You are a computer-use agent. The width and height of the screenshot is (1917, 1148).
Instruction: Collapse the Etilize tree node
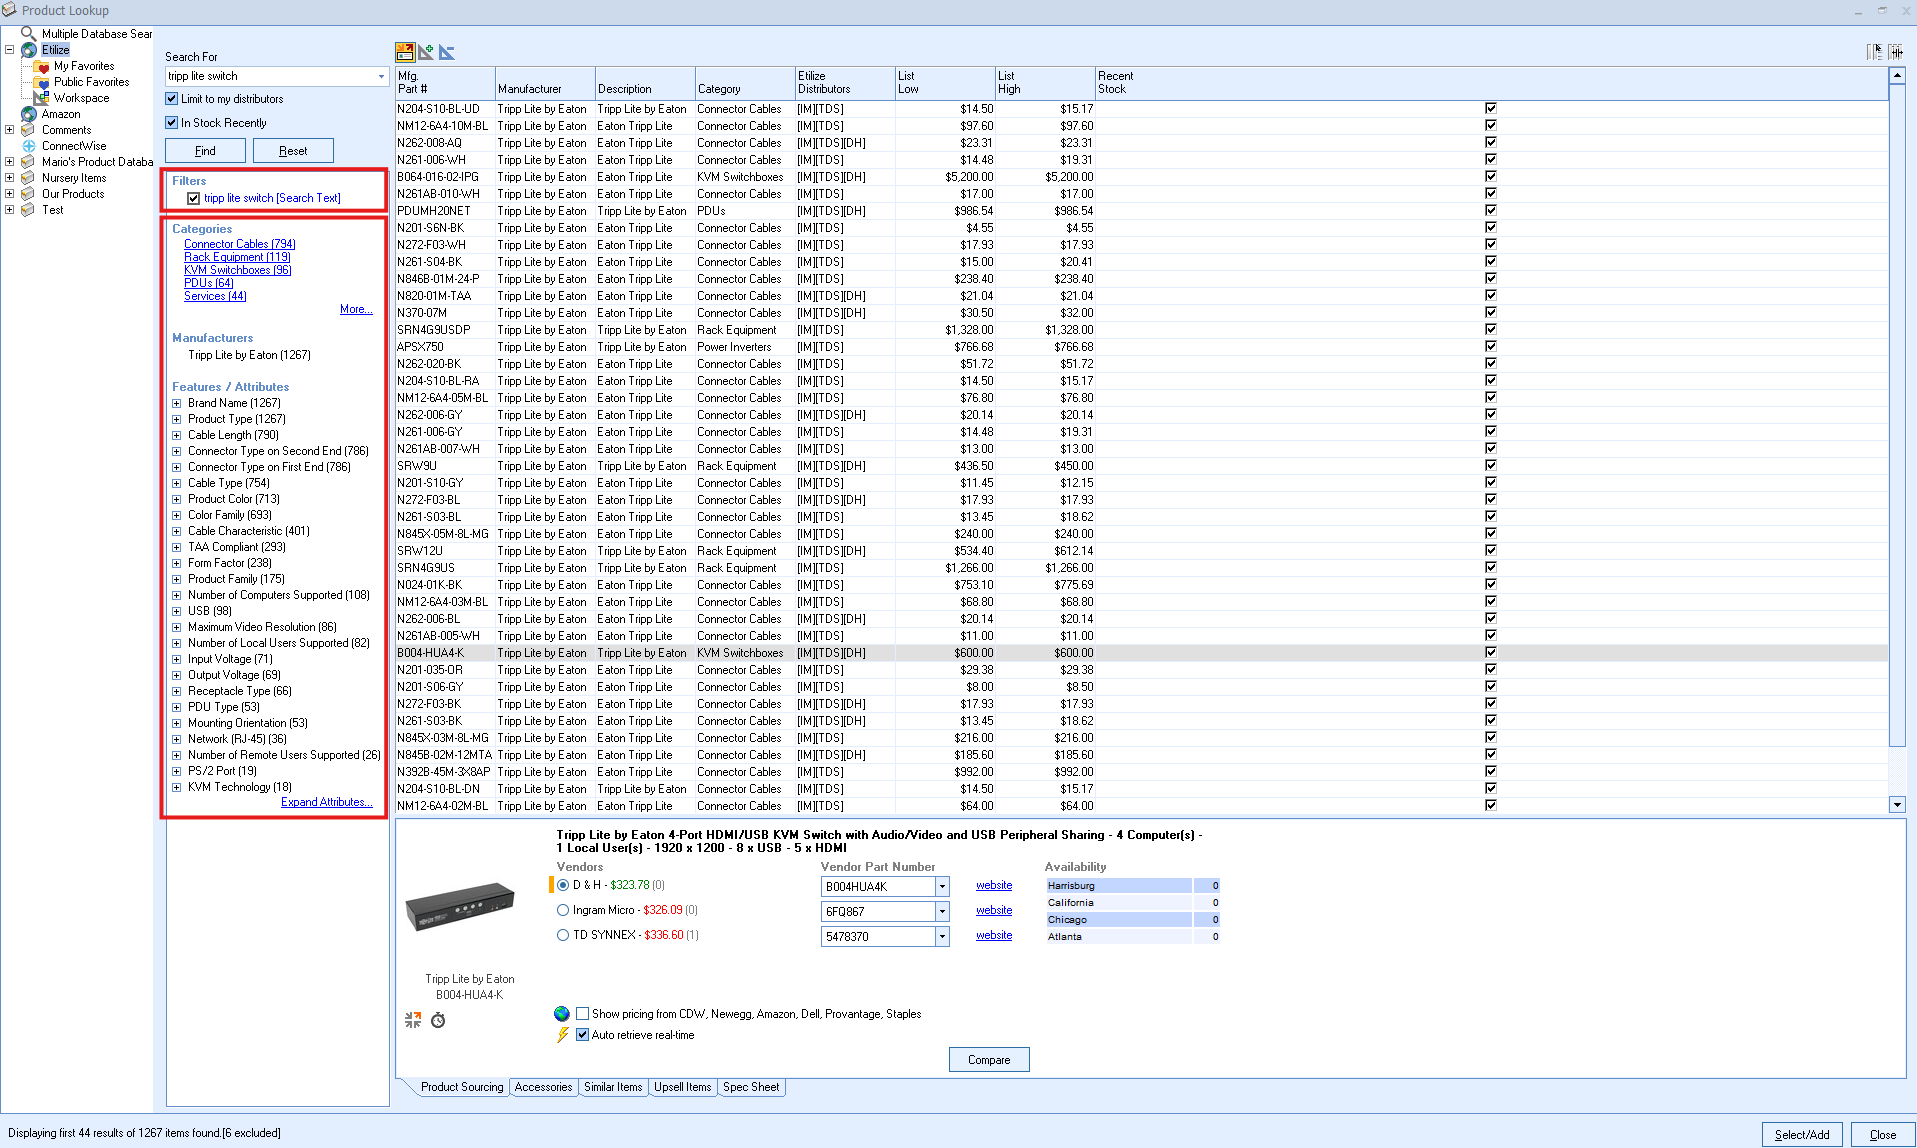(10, 49)
